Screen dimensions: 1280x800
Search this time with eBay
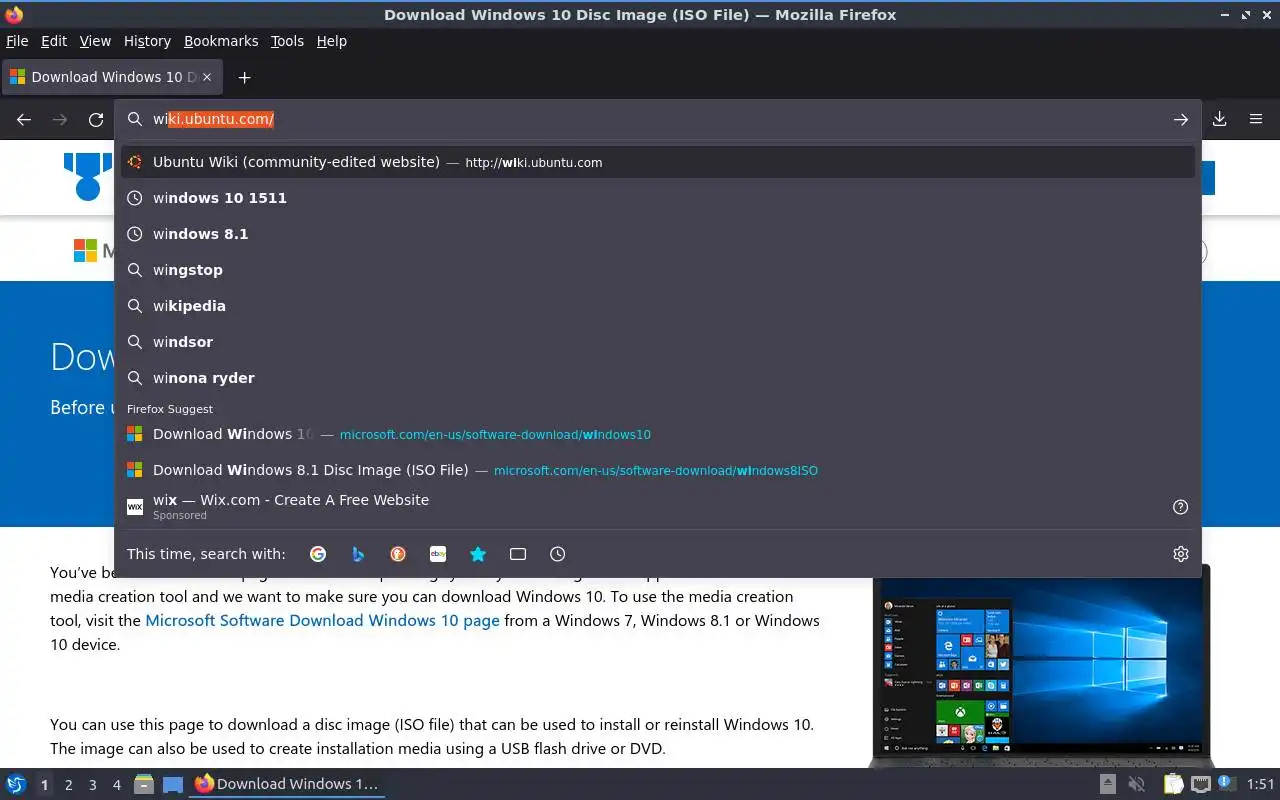438,554
